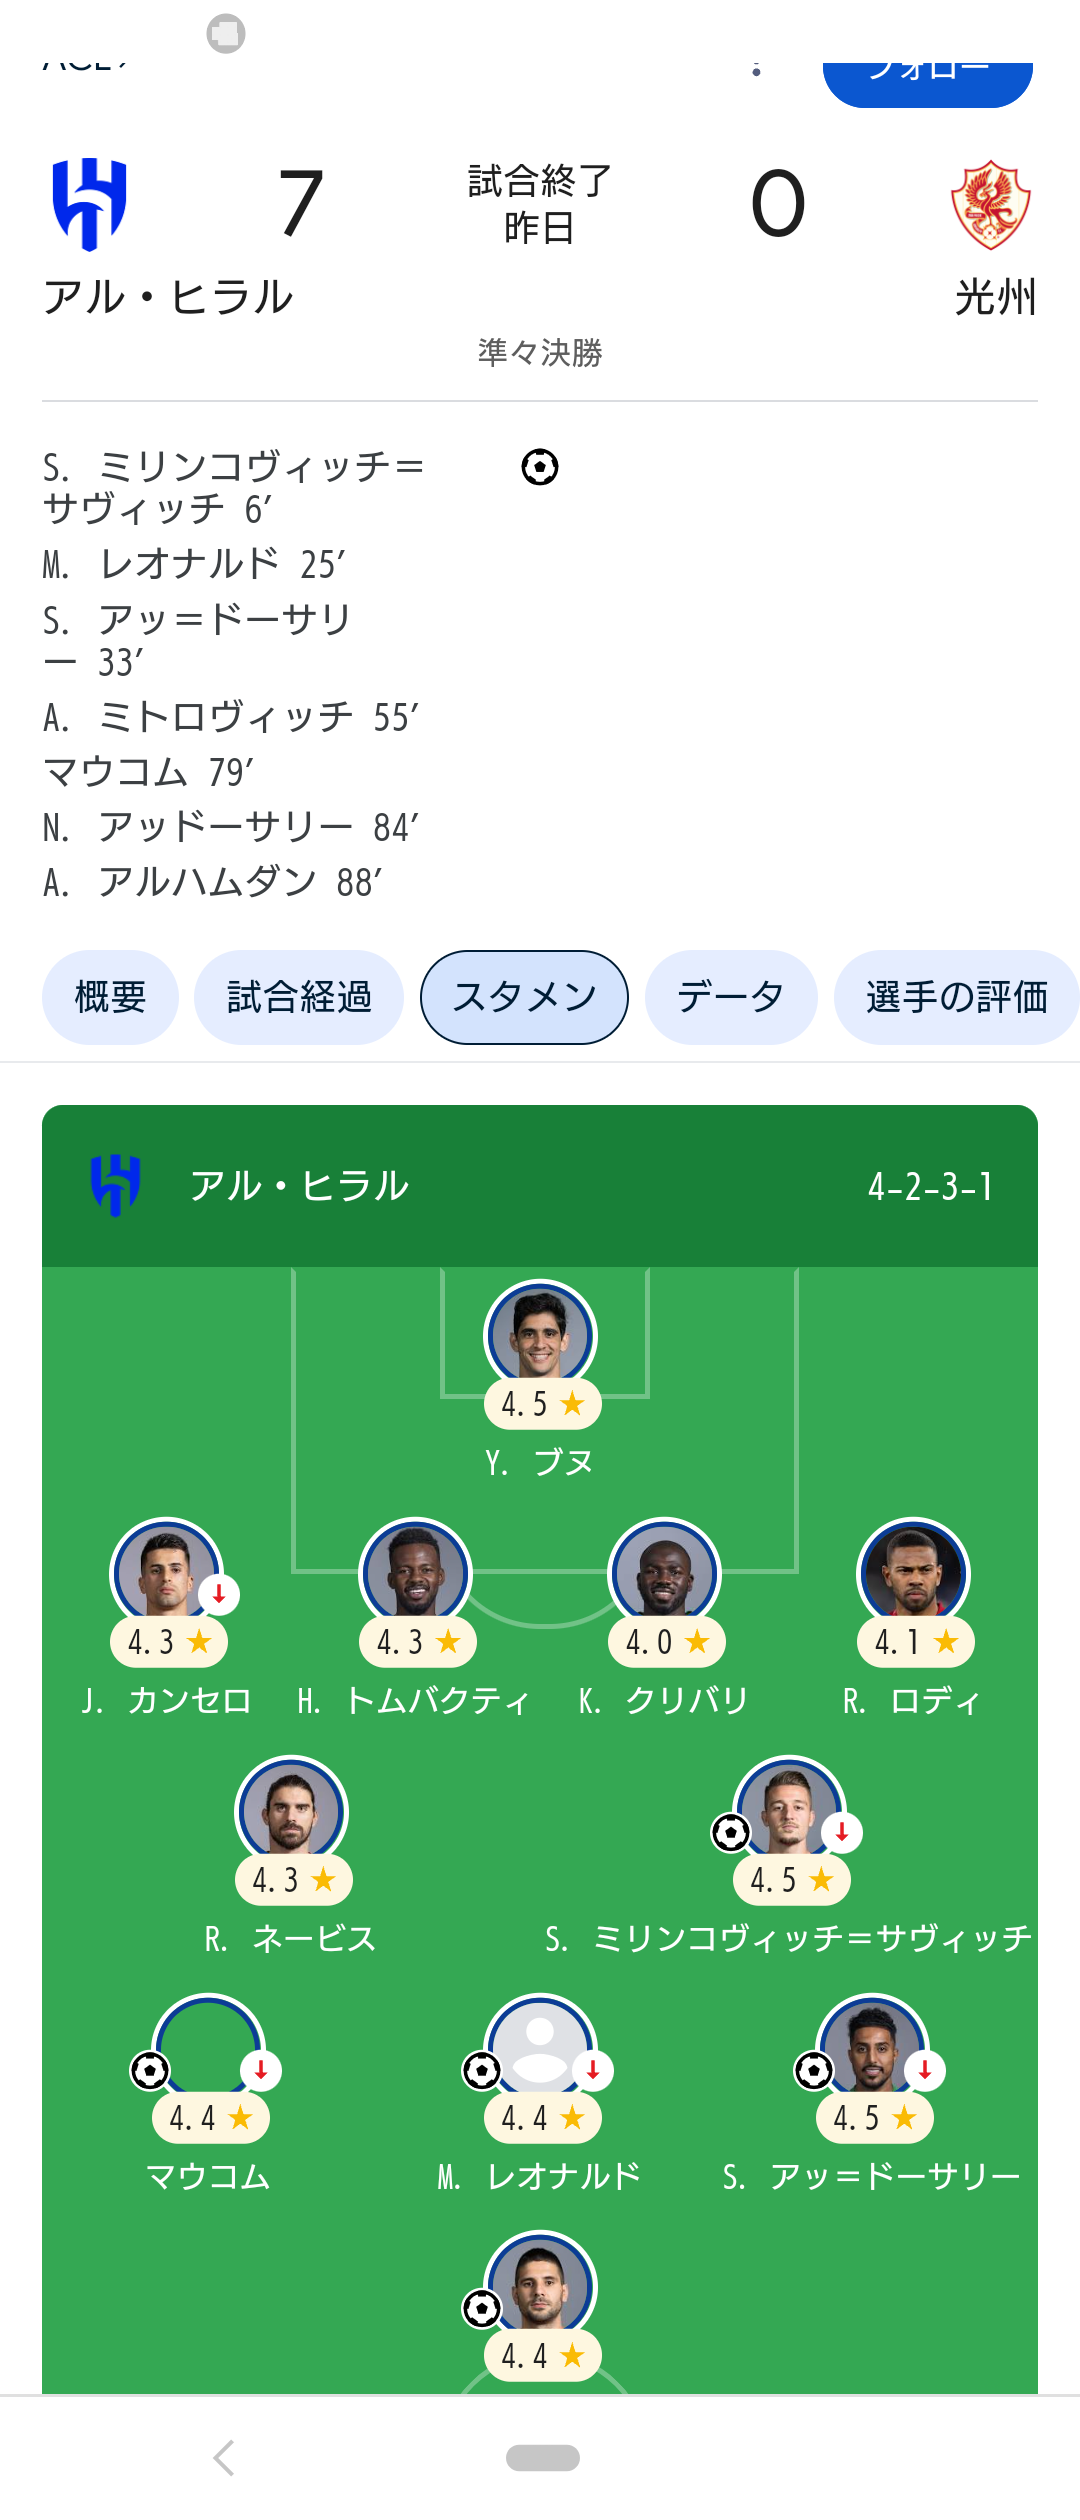Tap goal icon next to Malcom's avatar
The width and height of the screenshot is (1080, 2520).
click(150, 2070)
